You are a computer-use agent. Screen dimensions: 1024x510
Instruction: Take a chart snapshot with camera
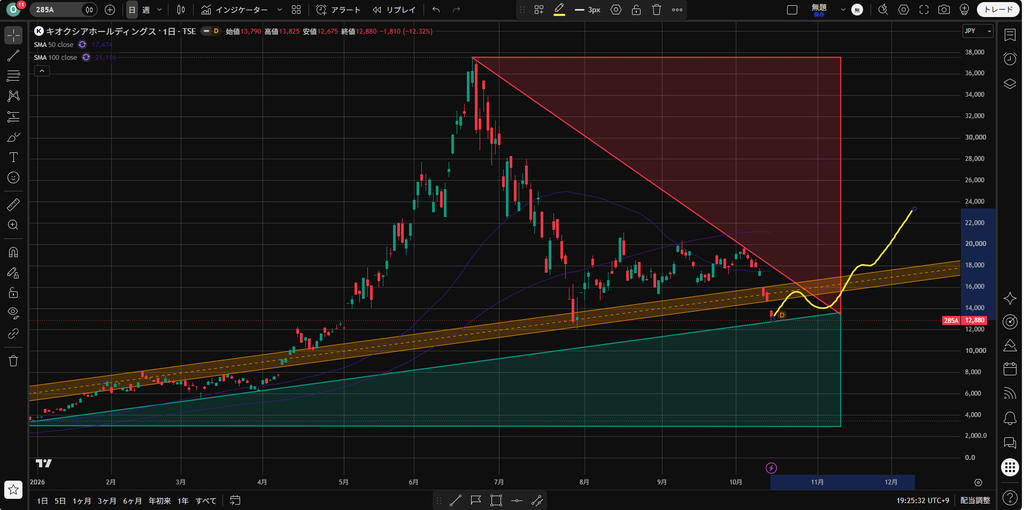pos(944,10)
